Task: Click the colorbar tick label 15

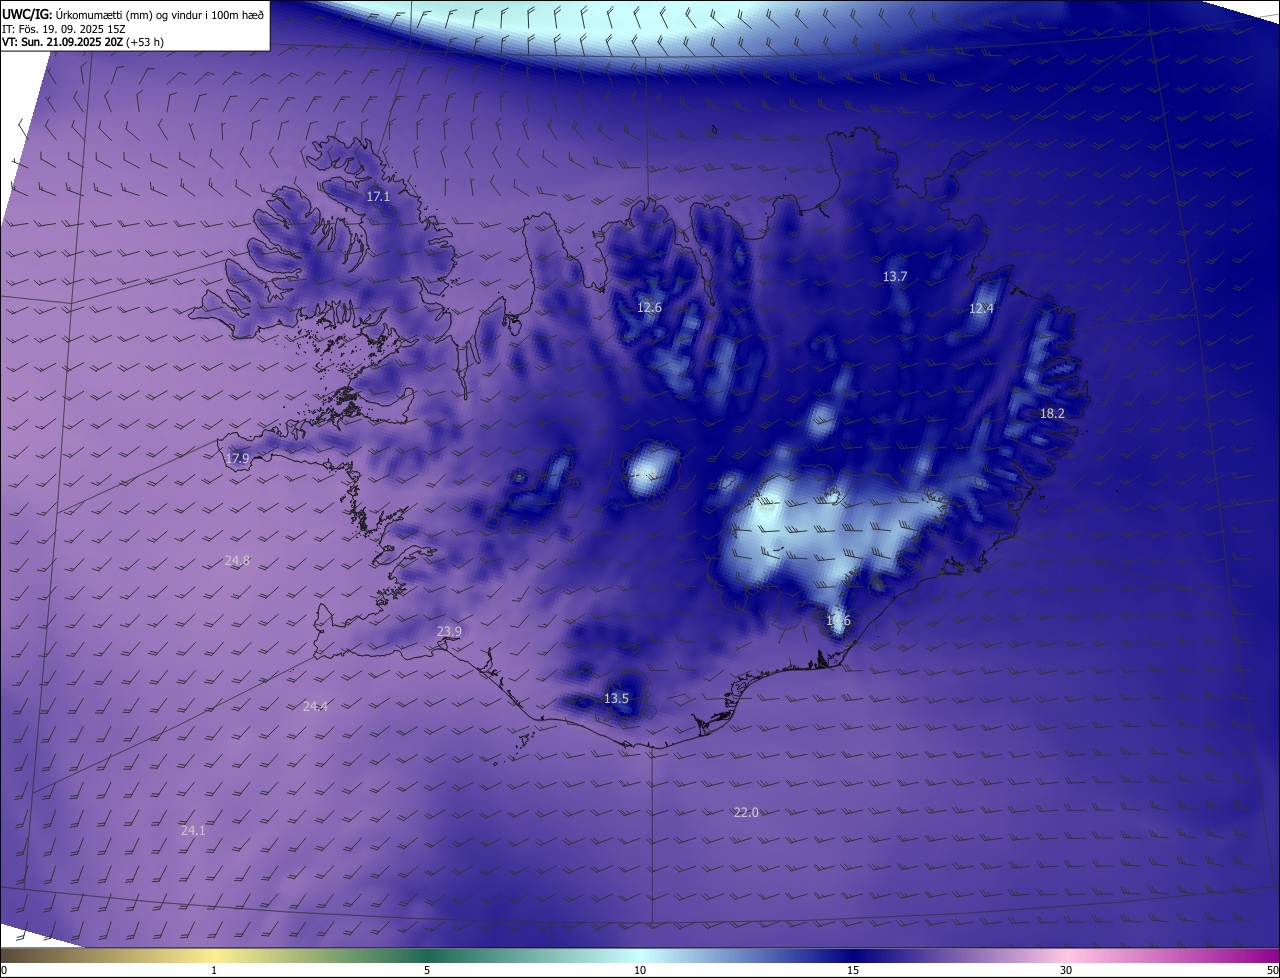Action: point(853,970)
